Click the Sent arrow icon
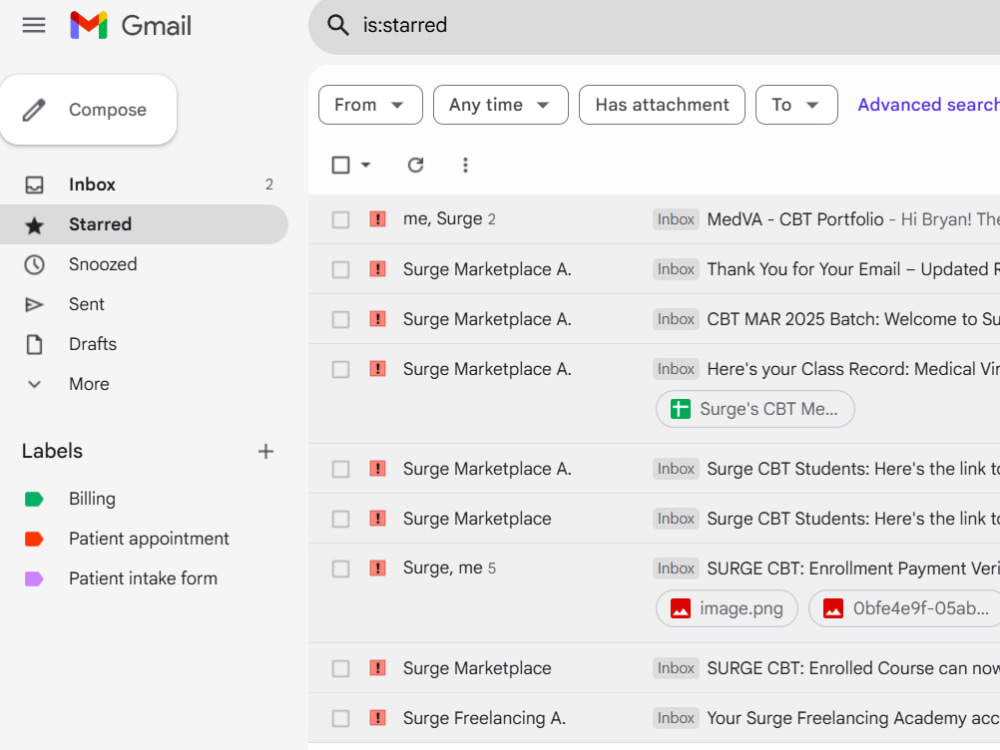This screenshot has height=750, width=1000. click(34, 305)
